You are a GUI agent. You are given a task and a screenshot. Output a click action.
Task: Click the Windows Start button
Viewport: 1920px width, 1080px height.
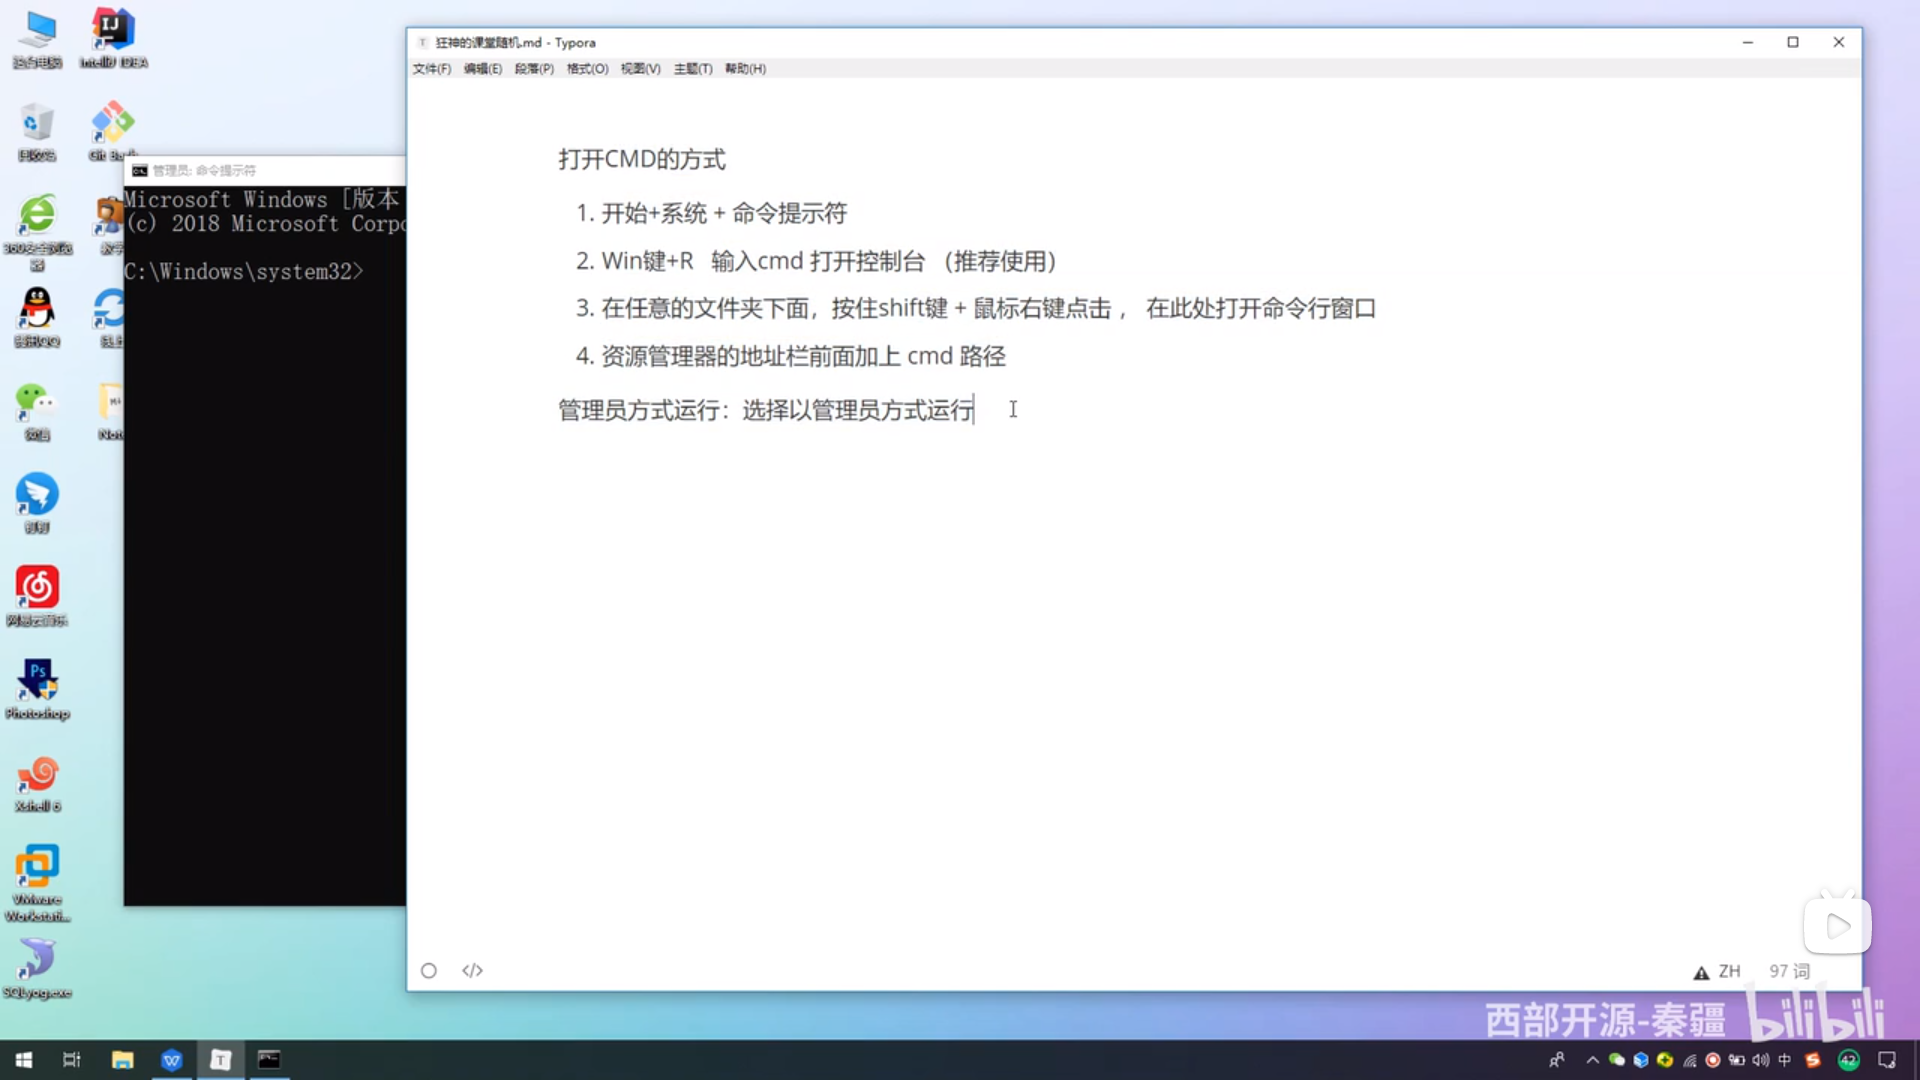[24, 1060]
